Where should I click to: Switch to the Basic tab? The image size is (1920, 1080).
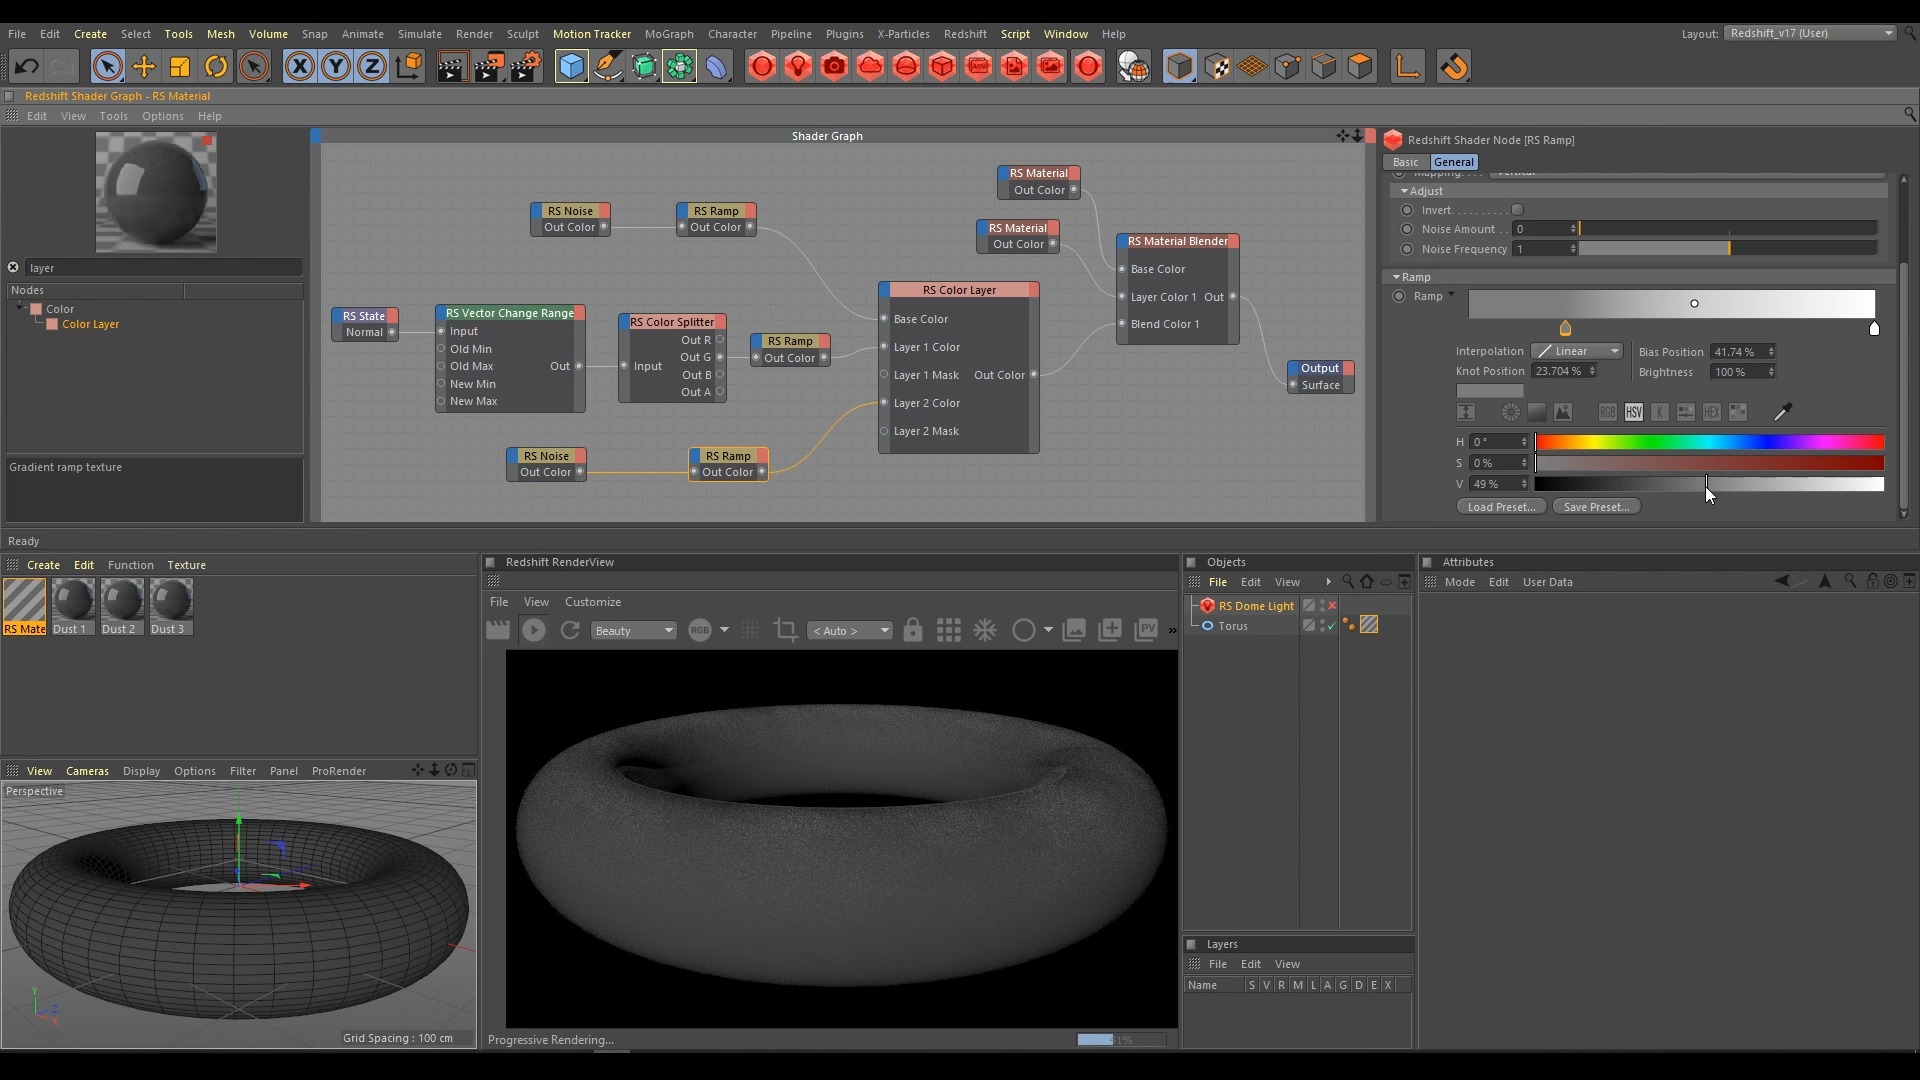pos(1405,162)
